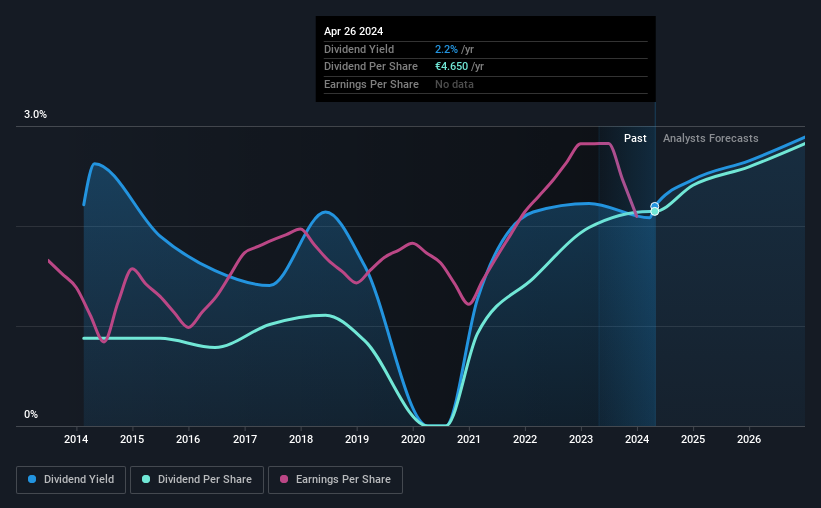
Task: Click the No data earnings value
Action: click(x=454, y=84)
